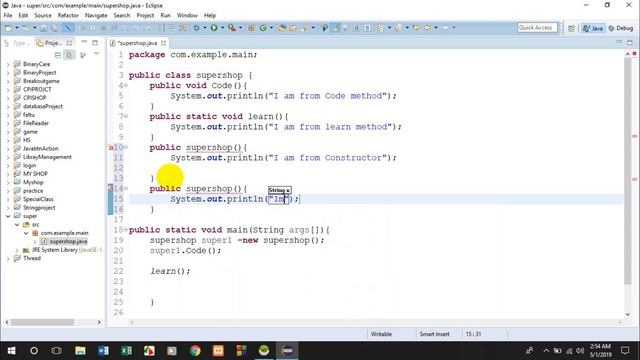640x360 pixels.
Task: Open the Debug configurations dropdown arrow
Action: click(204, 28)
